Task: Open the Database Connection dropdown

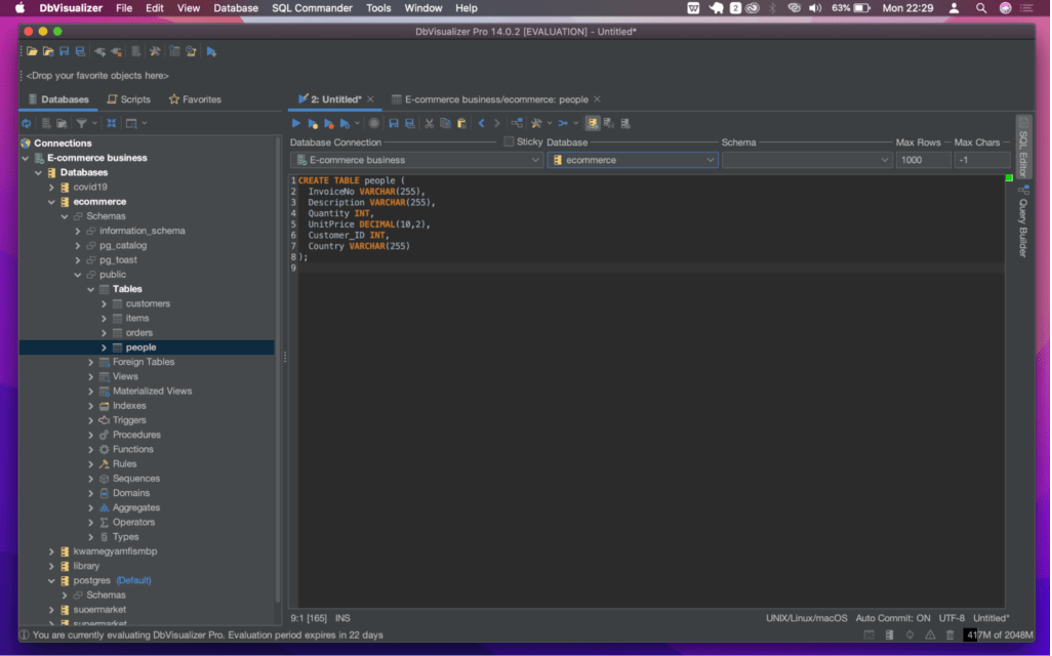Action: 417,160
